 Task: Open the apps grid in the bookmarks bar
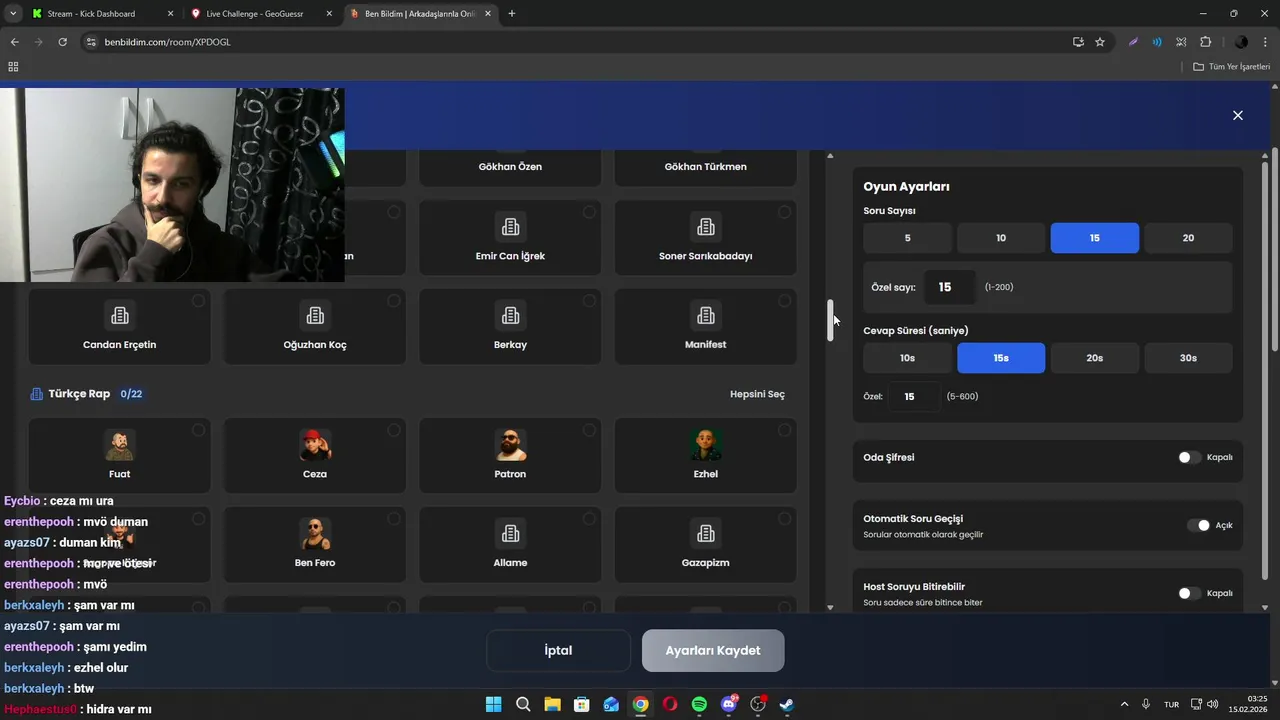[13, 67]
